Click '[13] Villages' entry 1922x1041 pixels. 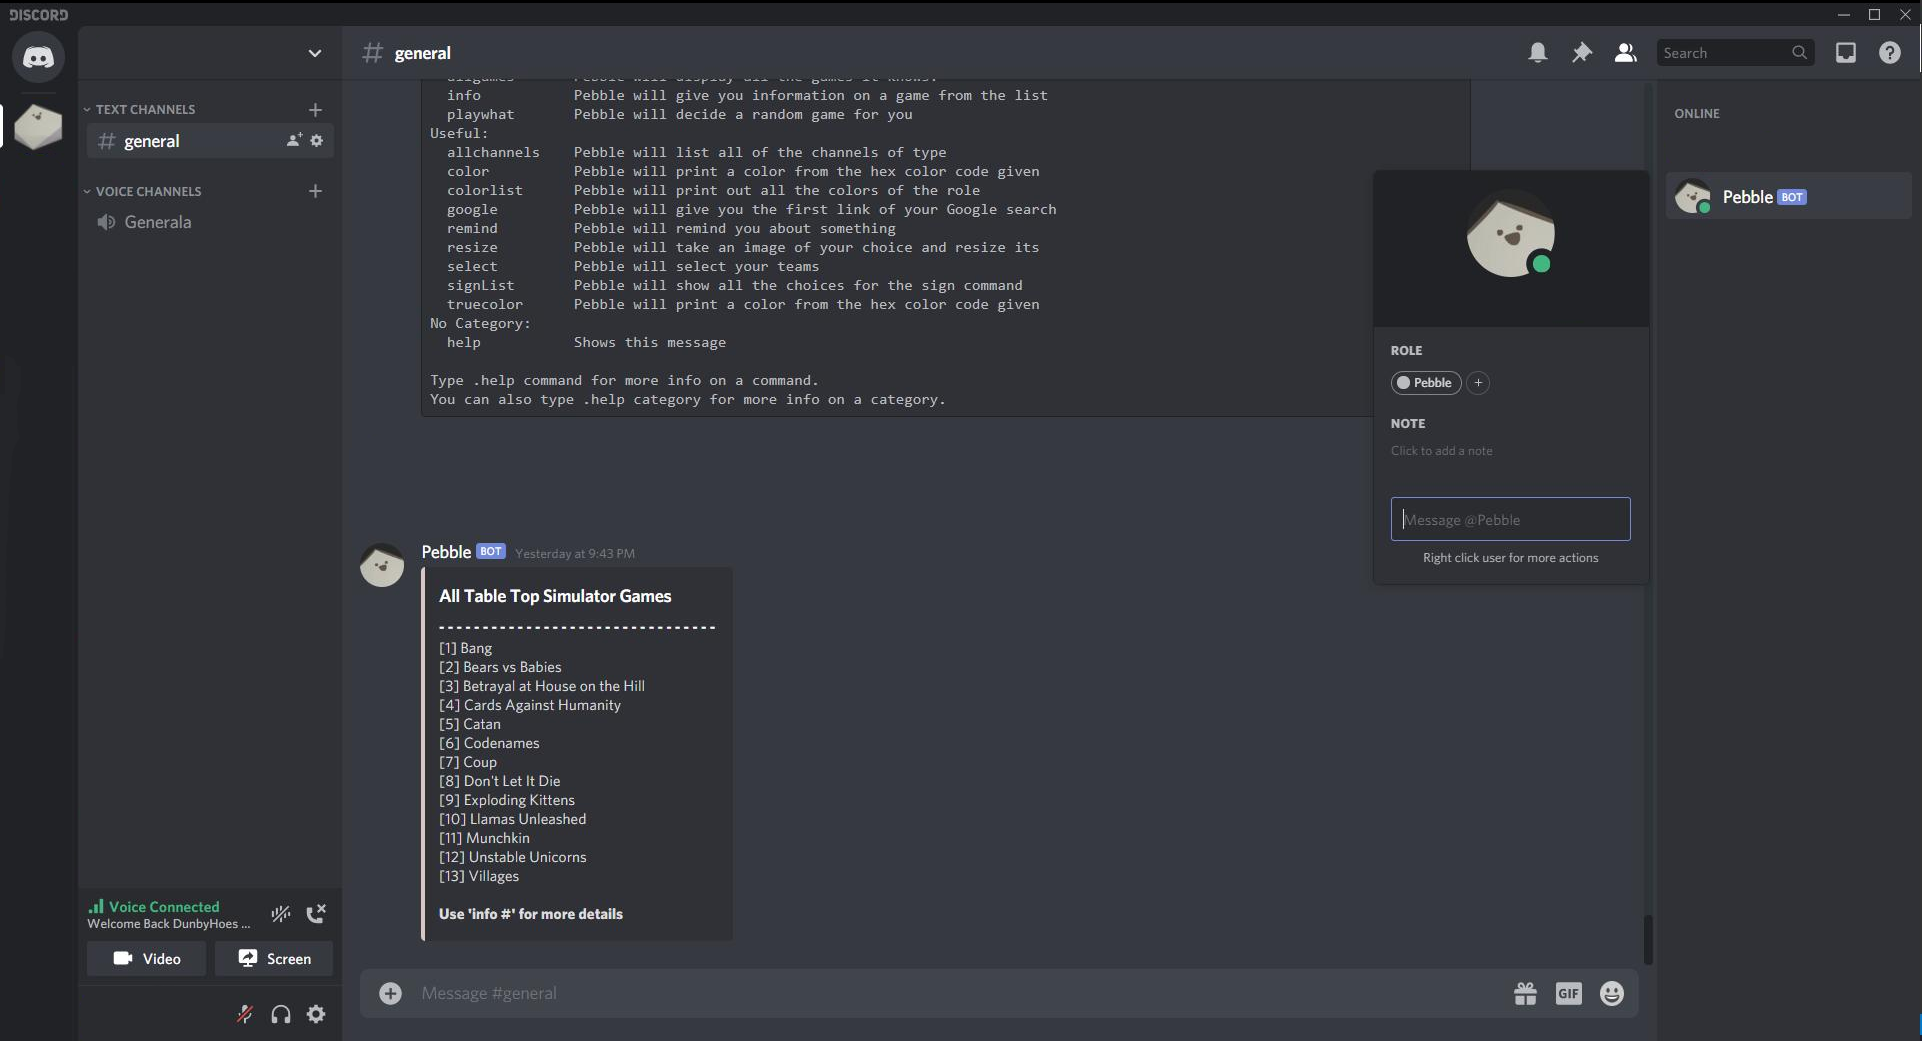(x=479, y=876)
